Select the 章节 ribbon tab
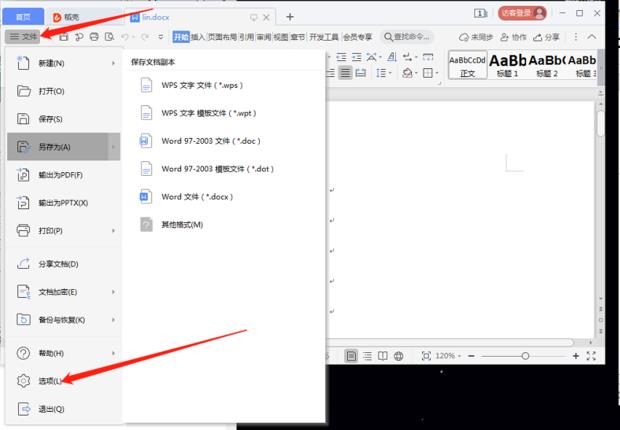The width and height of the screenshot is (620, 430). pos(298,37)
